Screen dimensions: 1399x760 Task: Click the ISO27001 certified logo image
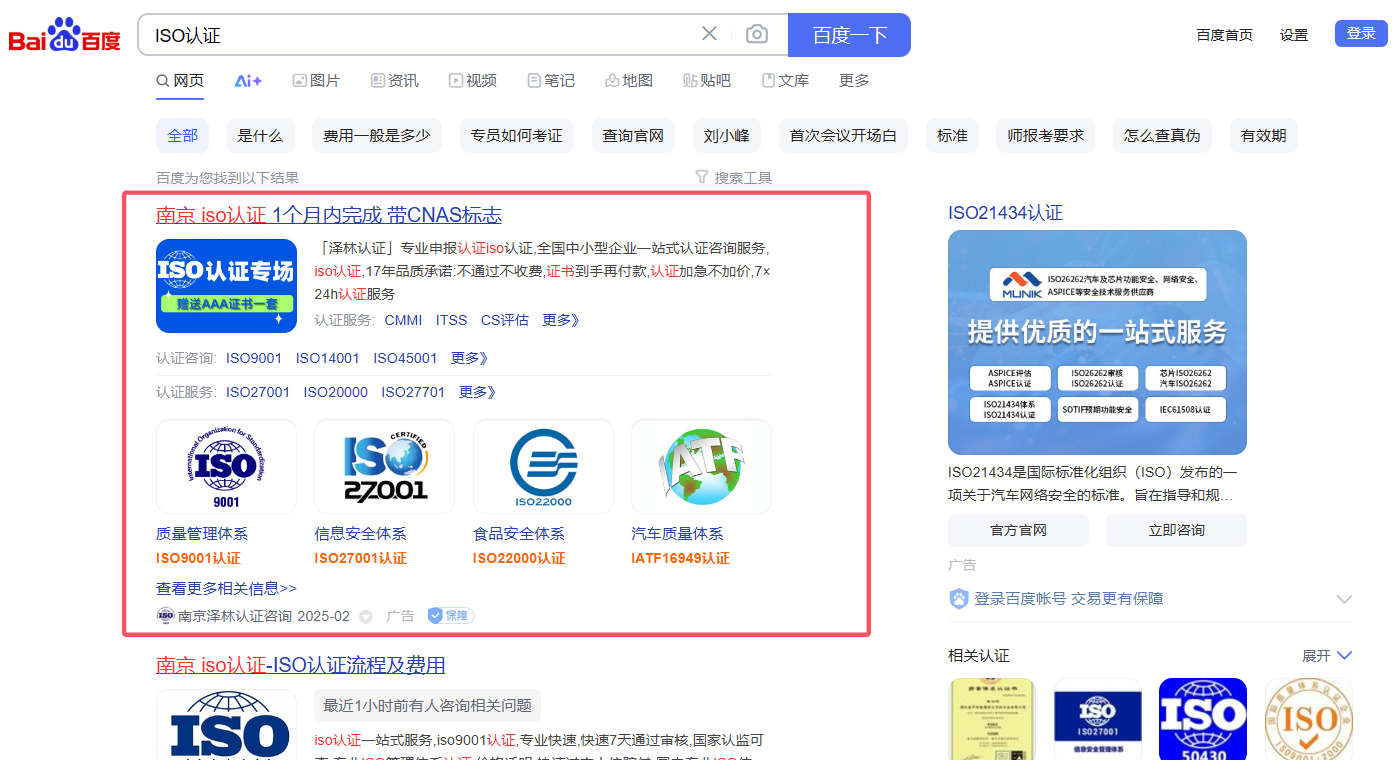tap(384, 466)
